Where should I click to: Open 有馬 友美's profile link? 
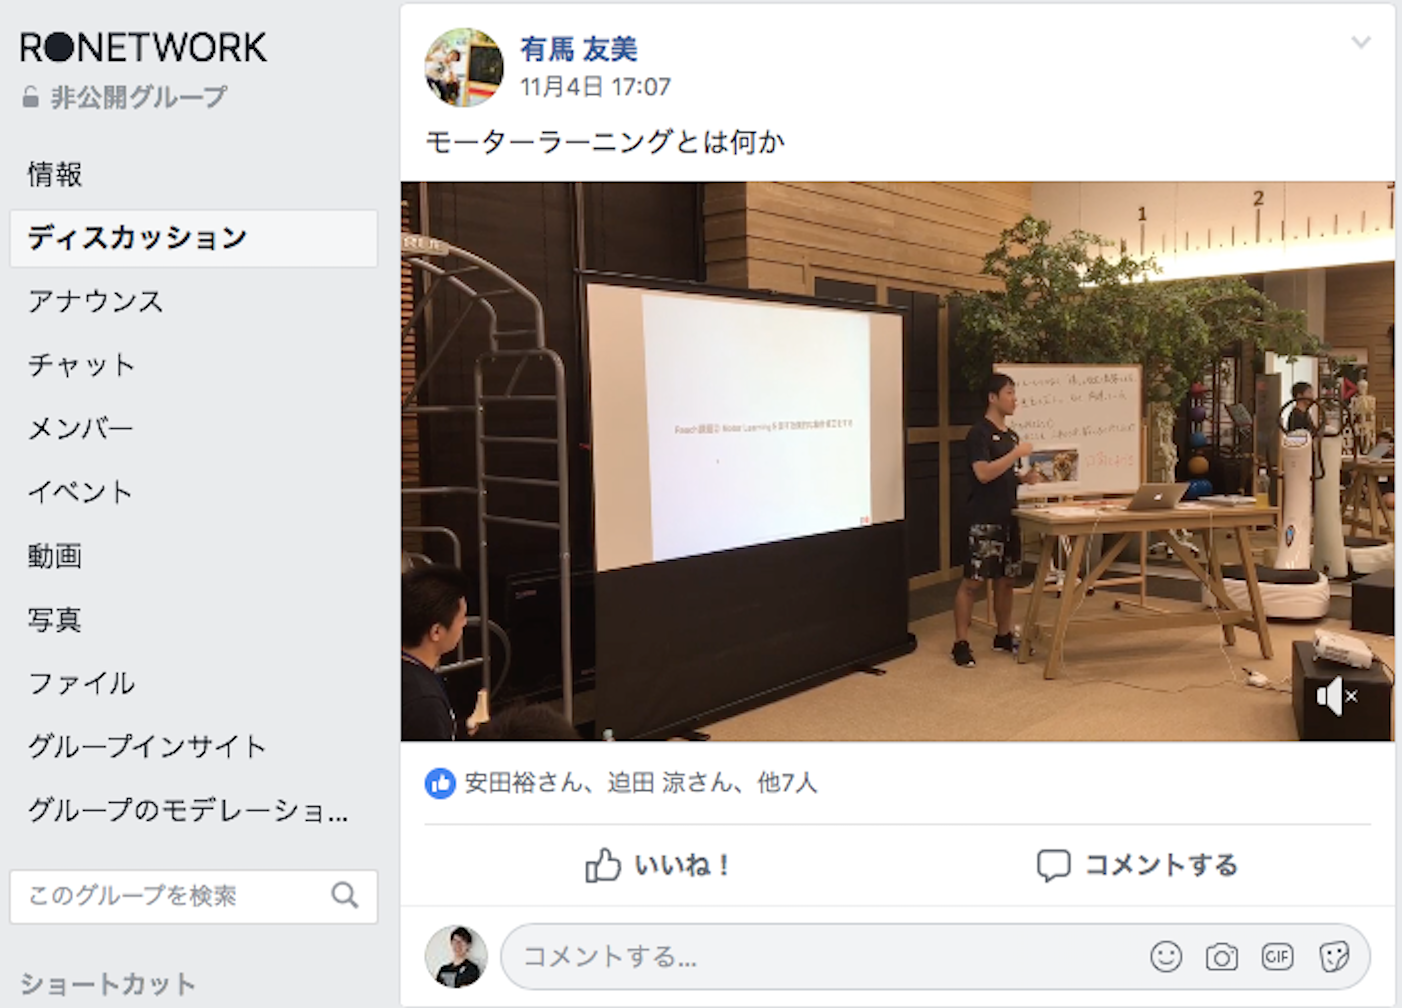(579, 49)
